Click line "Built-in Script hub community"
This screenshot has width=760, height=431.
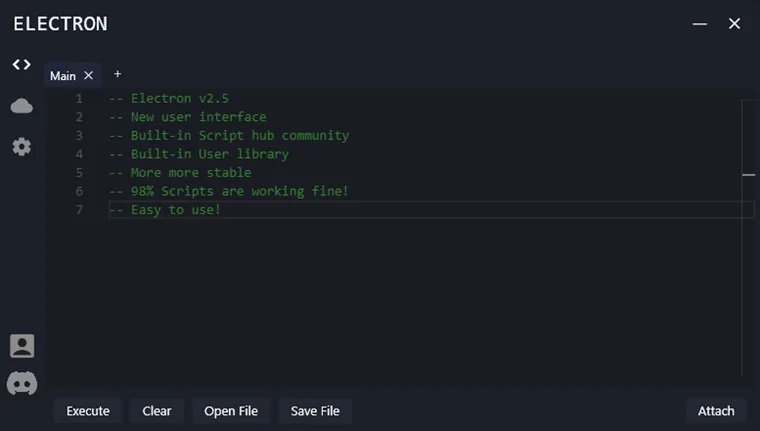coord(229,136)
